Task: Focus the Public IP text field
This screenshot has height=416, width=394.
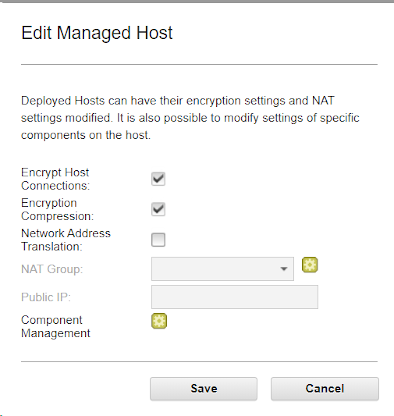Action: (234, 297)
